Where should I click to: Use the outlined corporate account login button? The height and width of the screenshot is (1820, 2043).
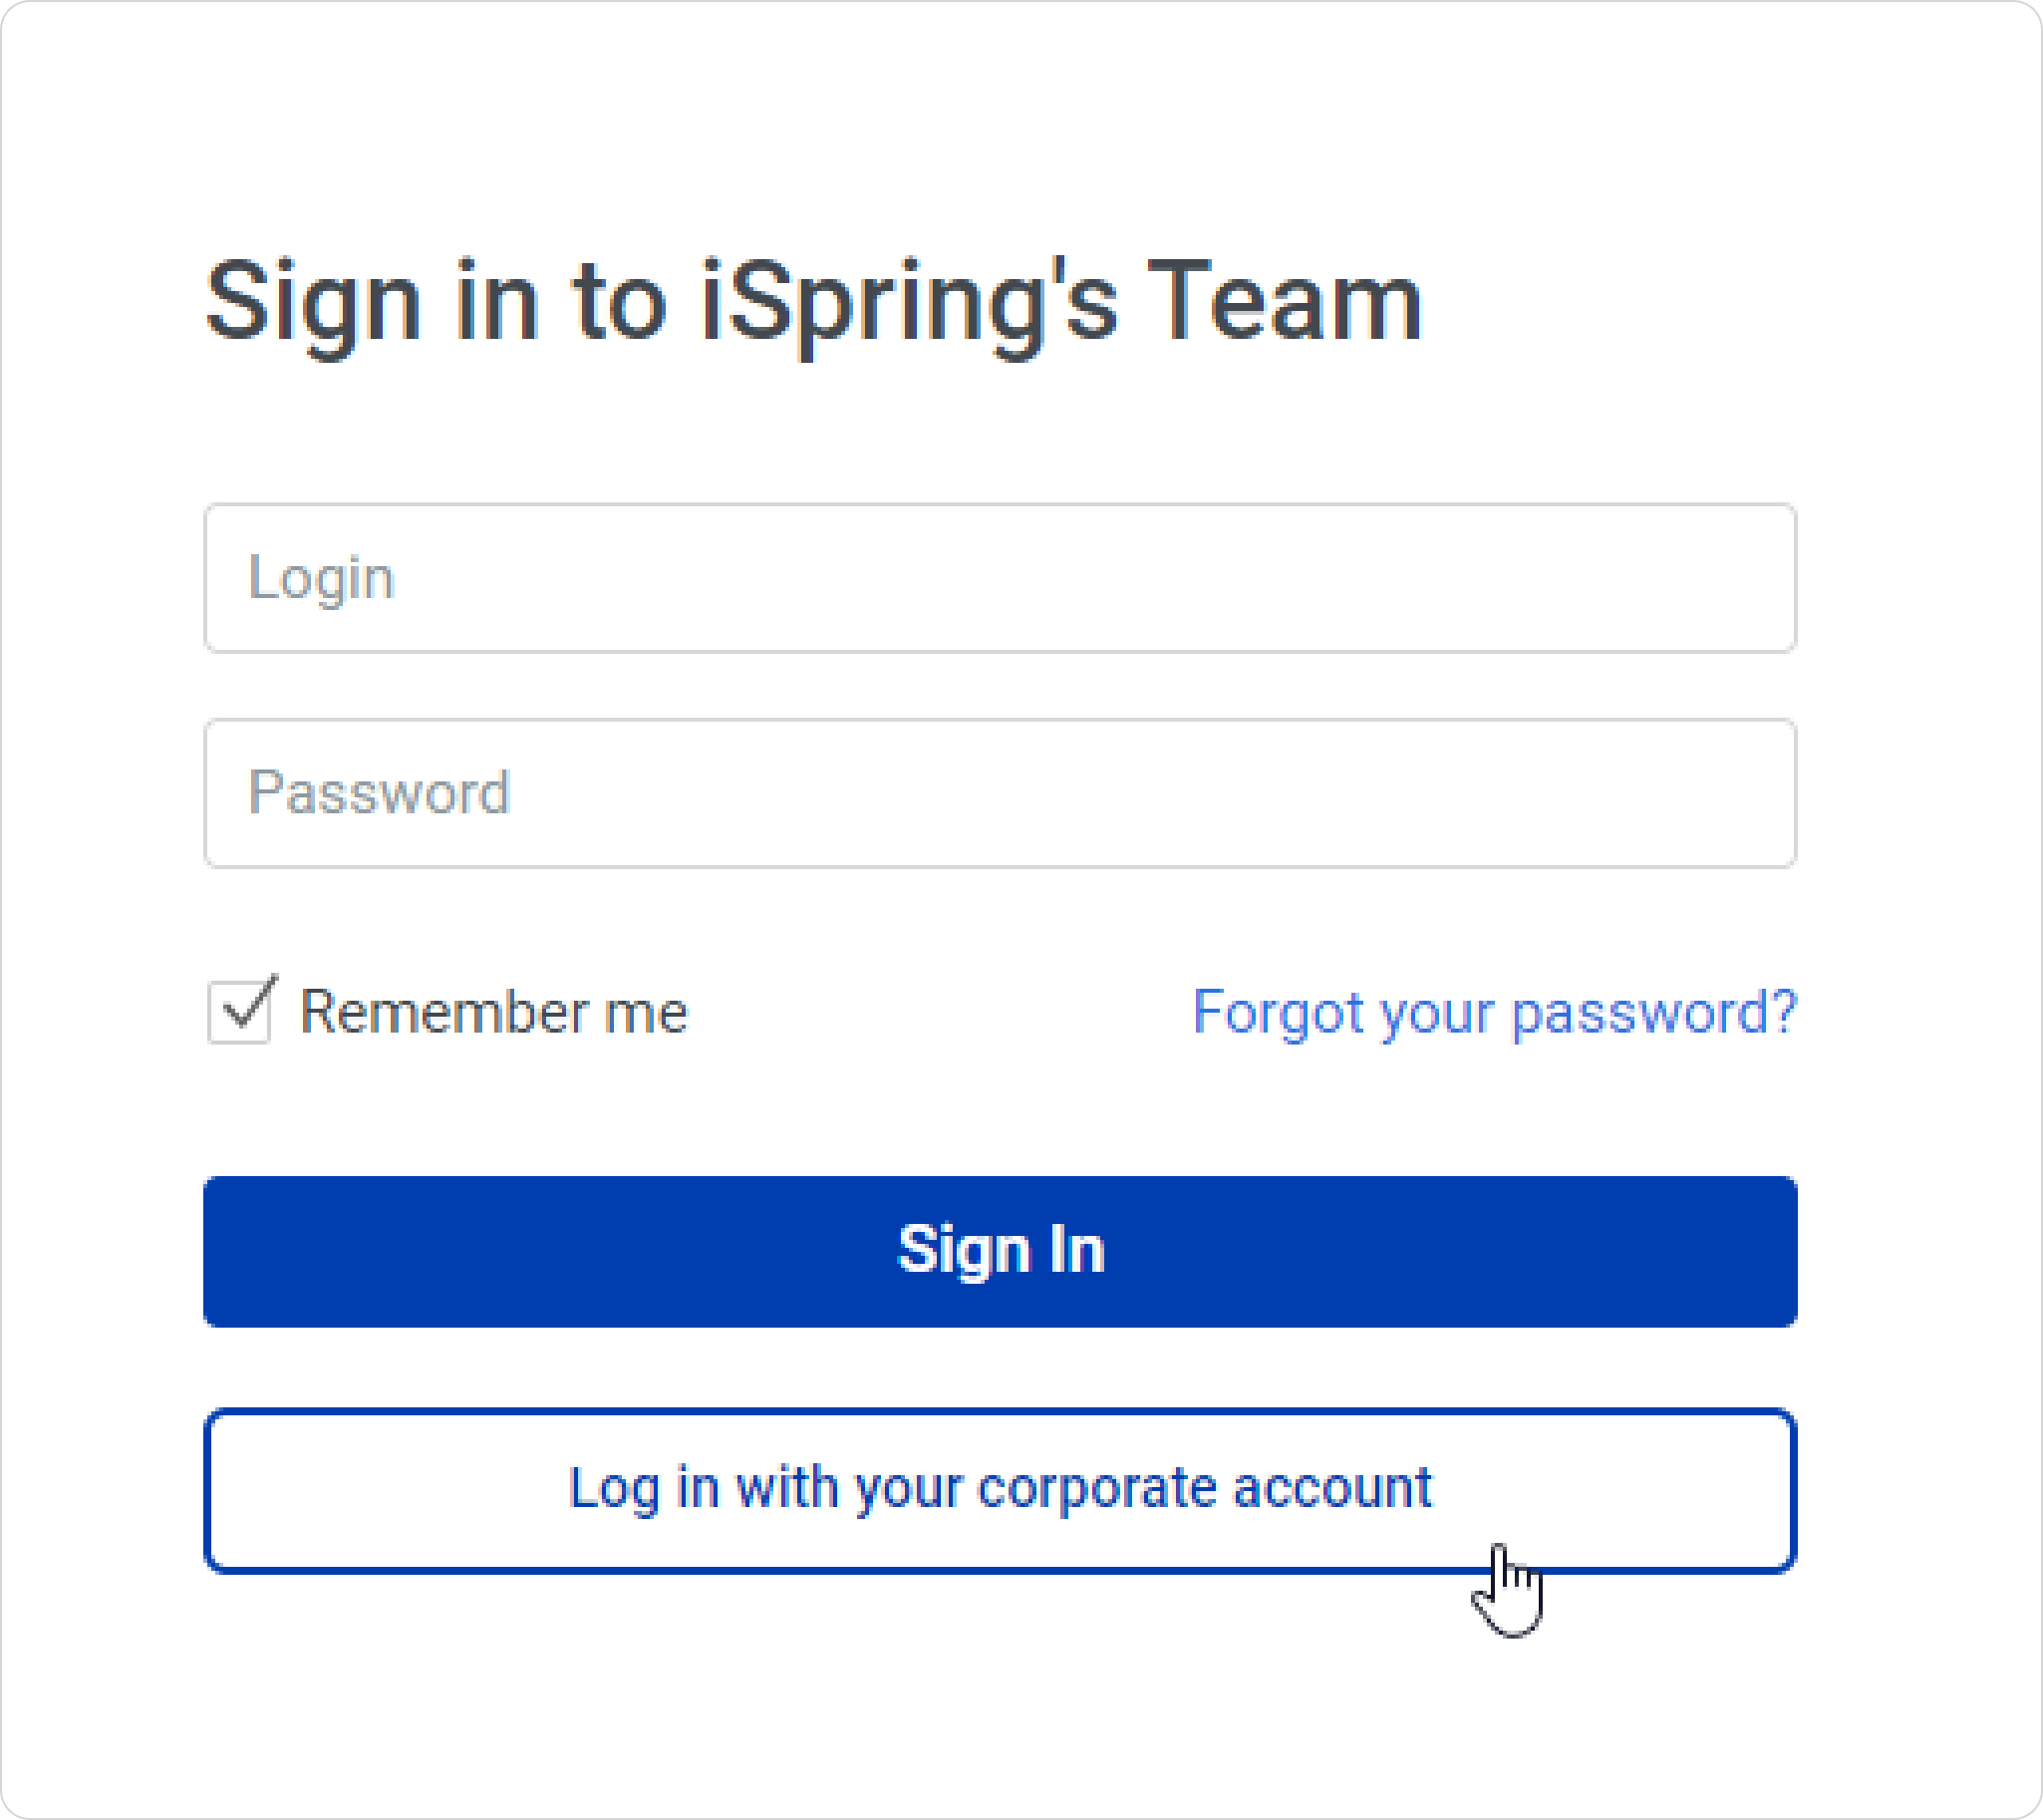coord(1000,1491)
